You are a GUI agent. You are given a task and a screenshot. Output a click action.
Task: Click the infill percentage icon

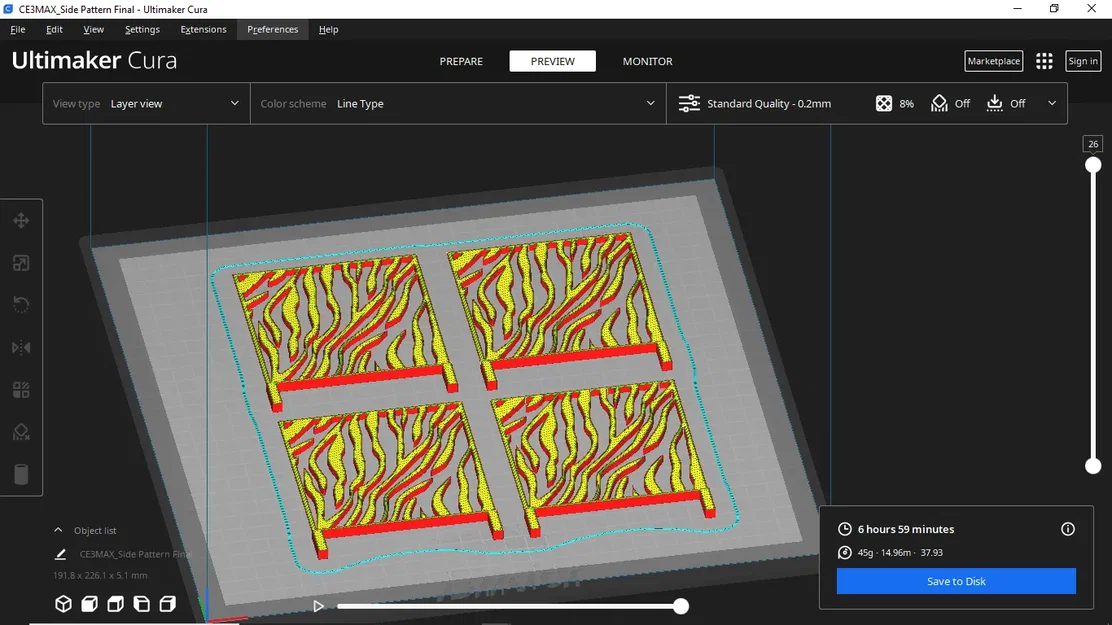(884, 104)
